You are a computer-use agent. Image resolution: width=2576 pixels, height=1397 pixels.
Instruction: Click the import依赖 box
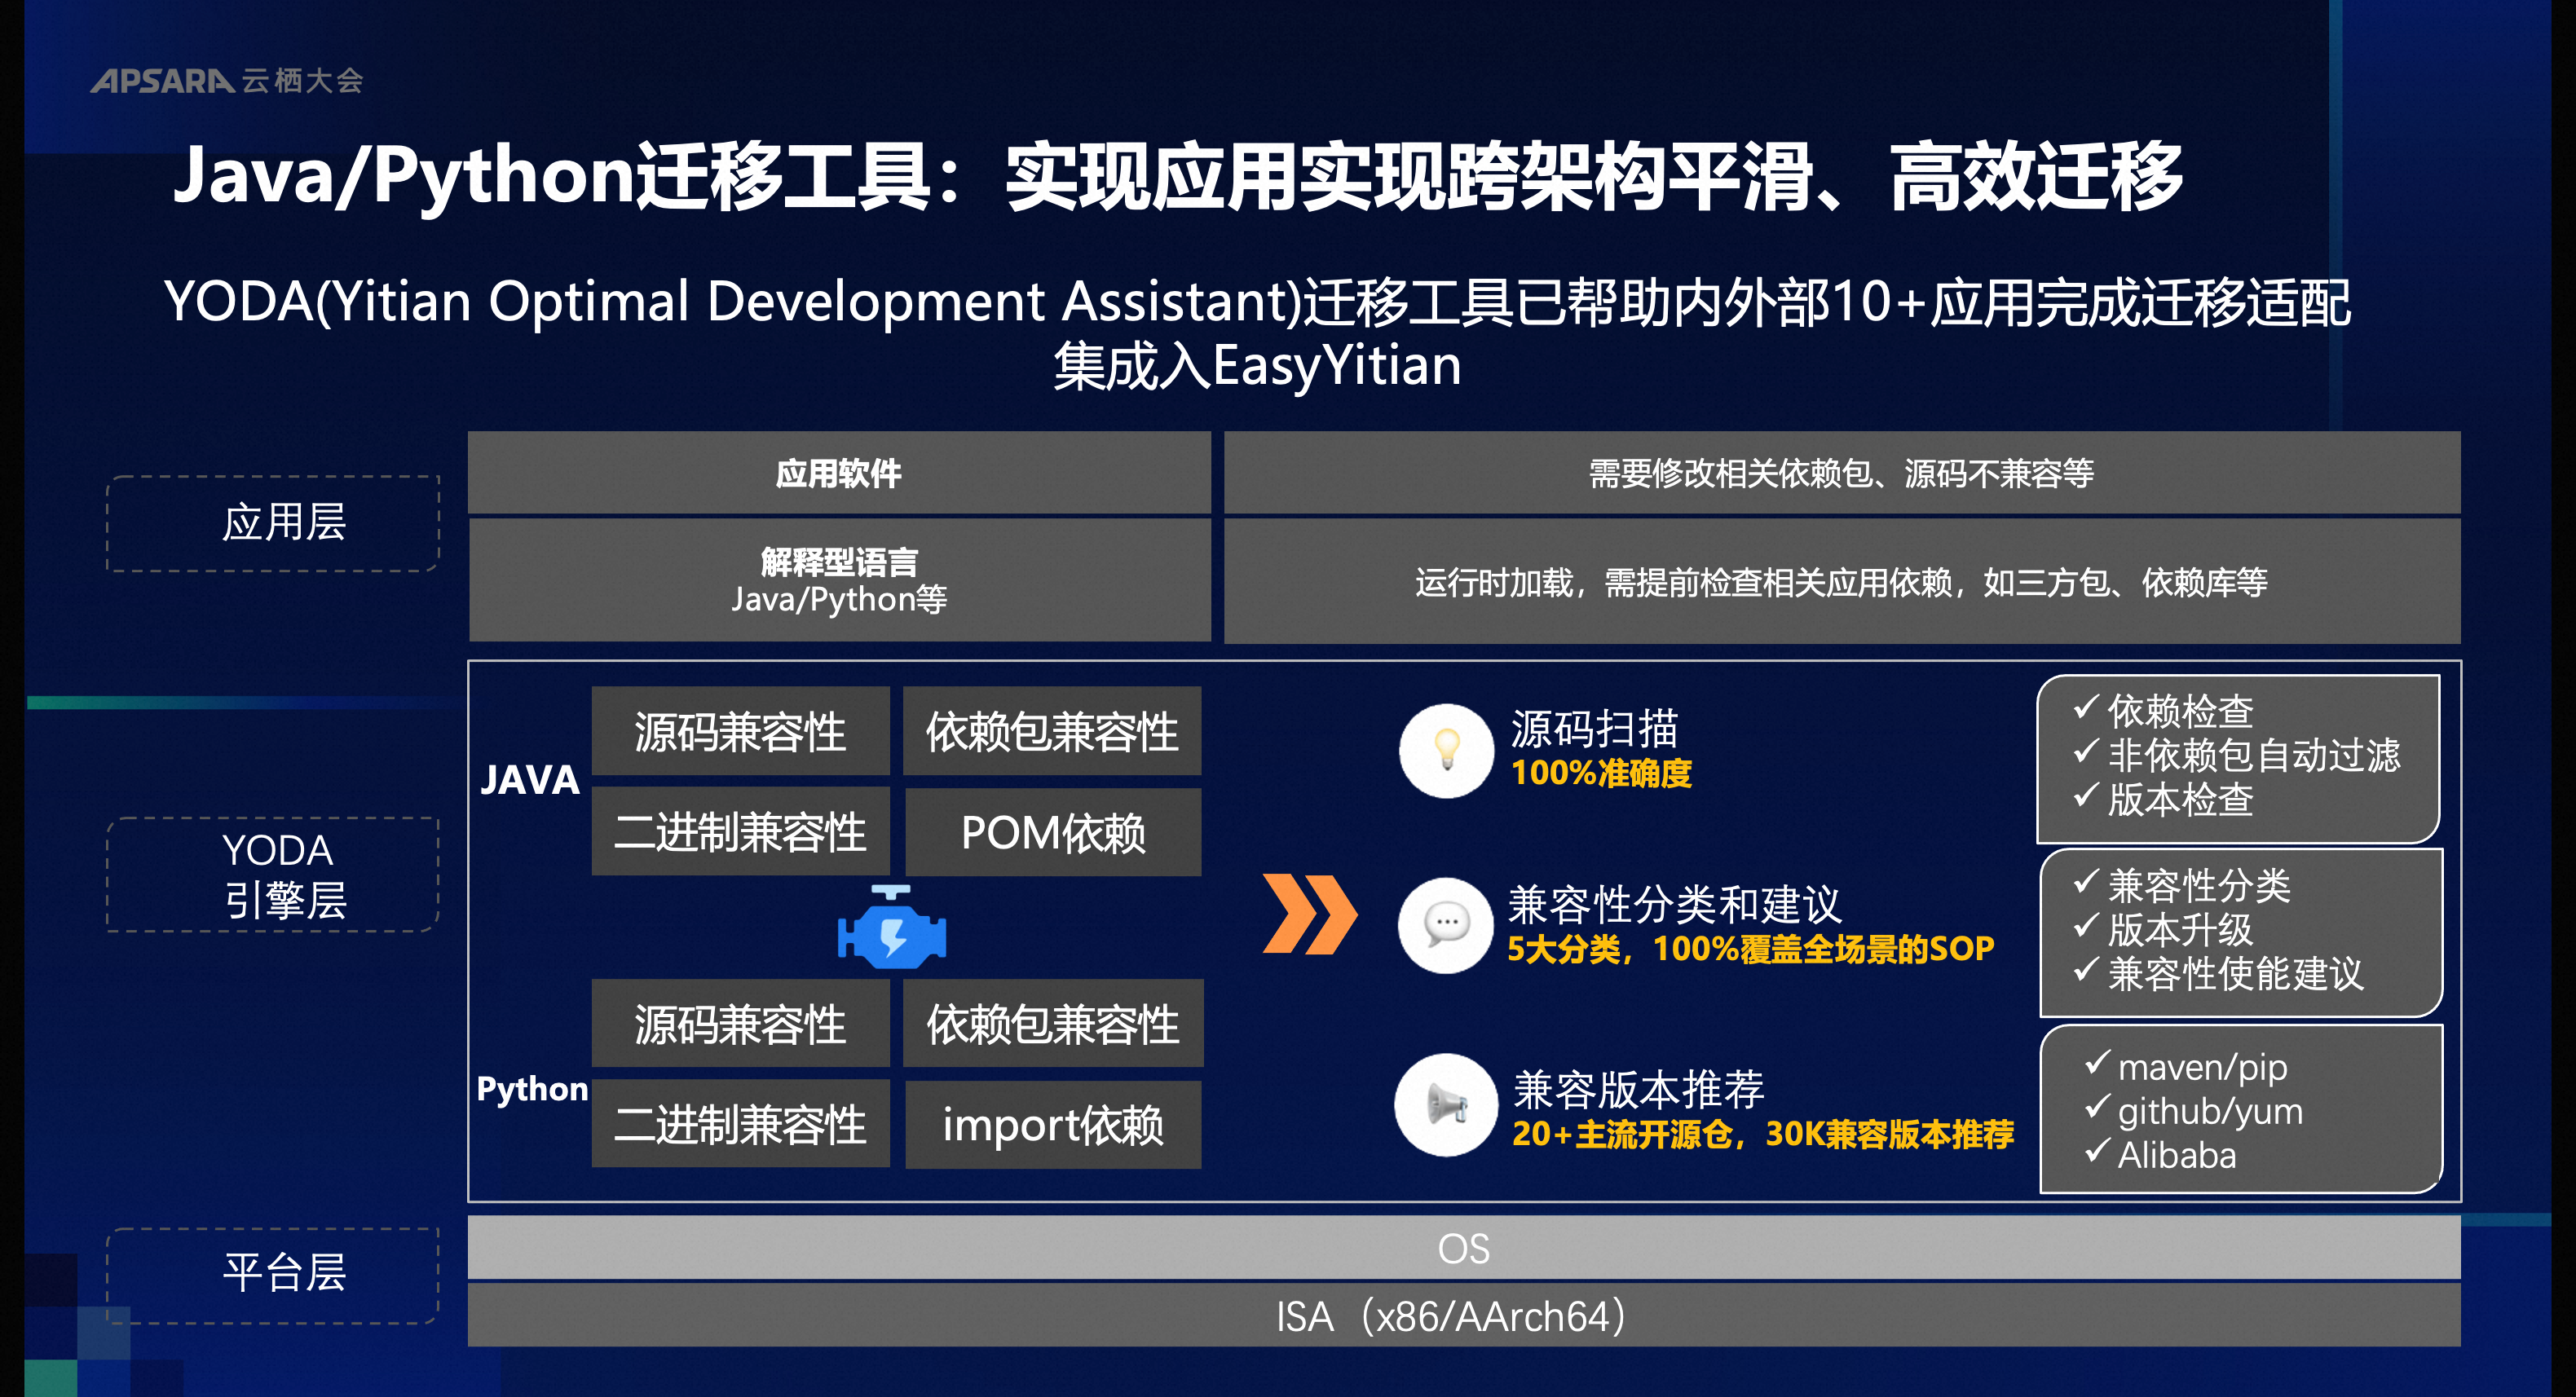coord(1052,1124)
